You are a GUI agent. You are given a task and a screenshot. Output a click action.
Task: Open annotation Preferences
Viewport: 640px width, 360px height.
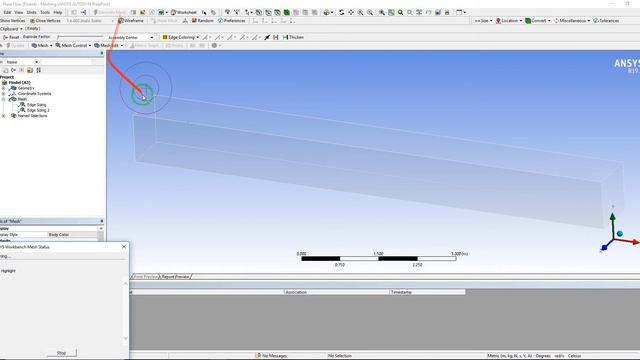231,20
